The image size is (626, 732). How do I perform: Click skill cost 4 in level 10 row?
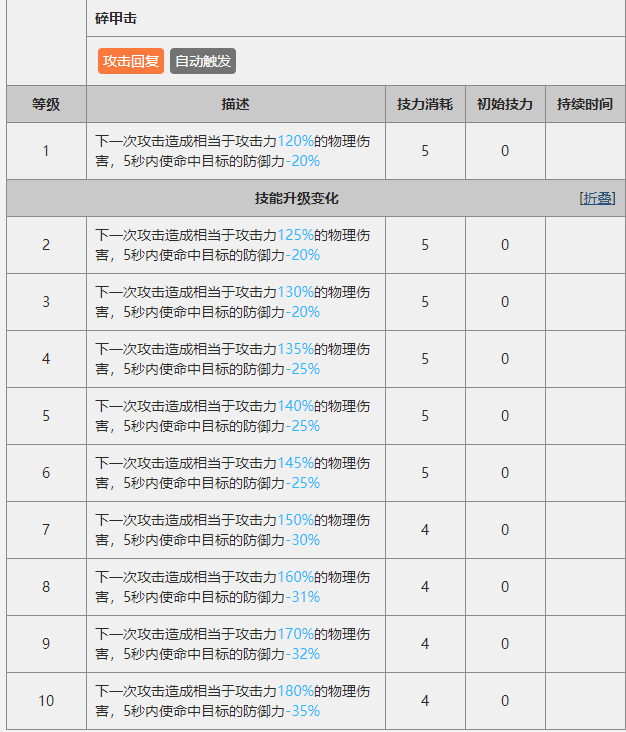click(425, 701)
